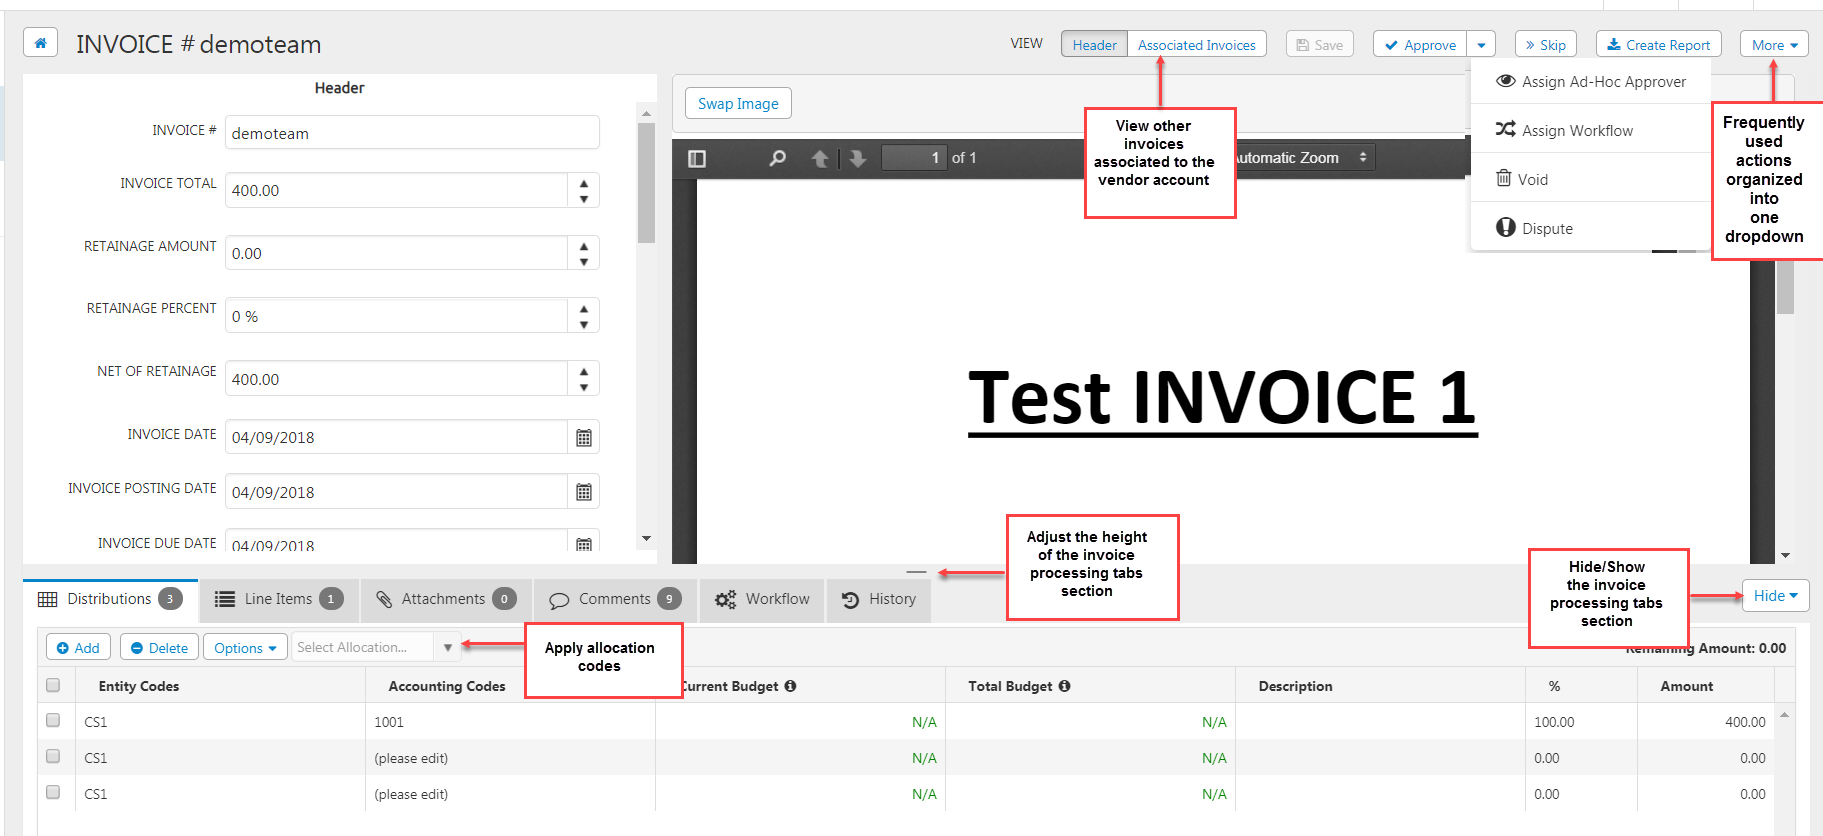The width and height of the screenshot is (1823, 836).
Task: Click the Swap Image button
Action: click(738, 104)
